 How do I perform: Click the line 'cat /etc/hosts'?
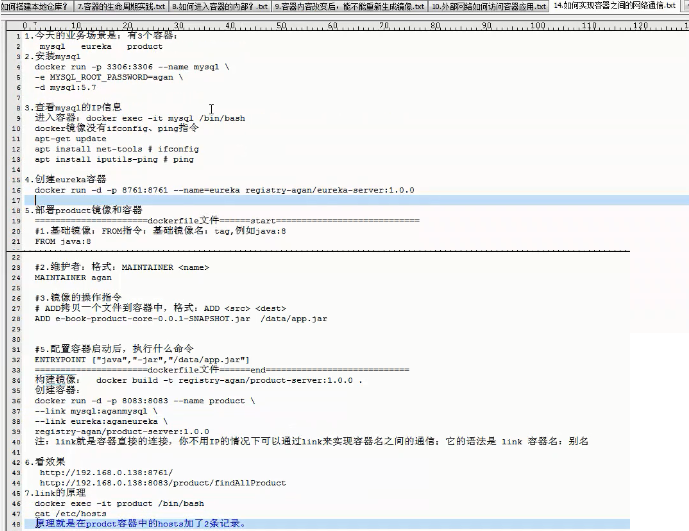[x=70, y=513]
